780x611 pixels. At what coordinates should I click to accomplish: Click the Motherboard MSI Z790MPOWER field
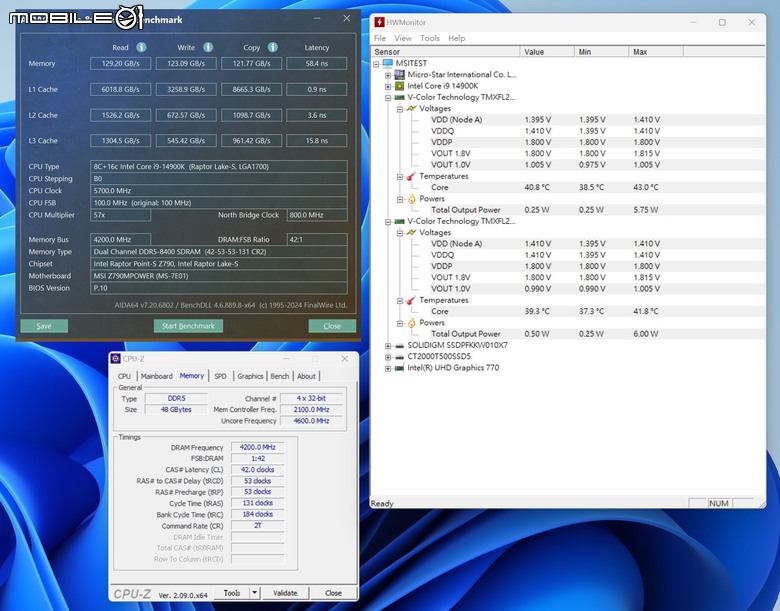coord(218,276)
